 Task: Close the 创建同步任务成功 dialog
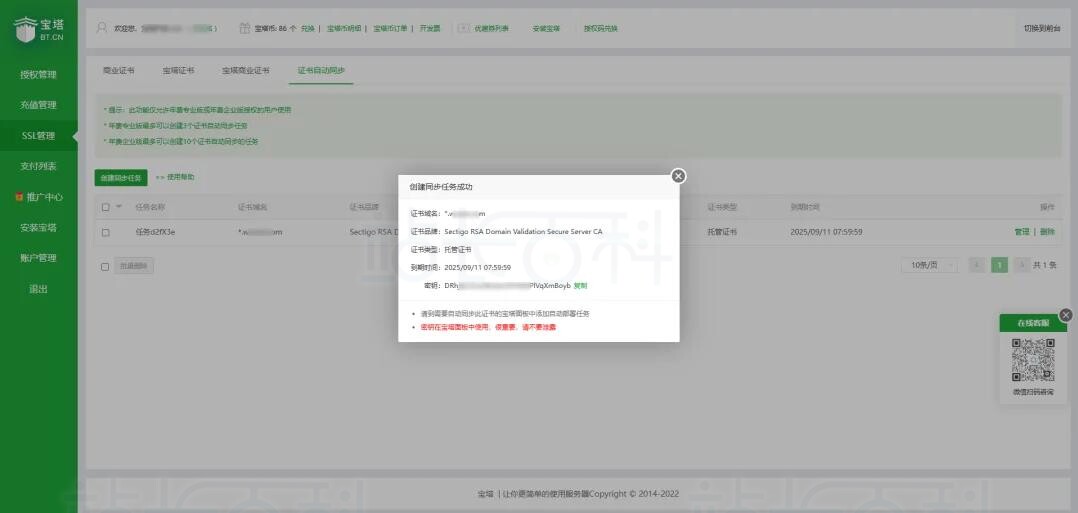(678, 176)
